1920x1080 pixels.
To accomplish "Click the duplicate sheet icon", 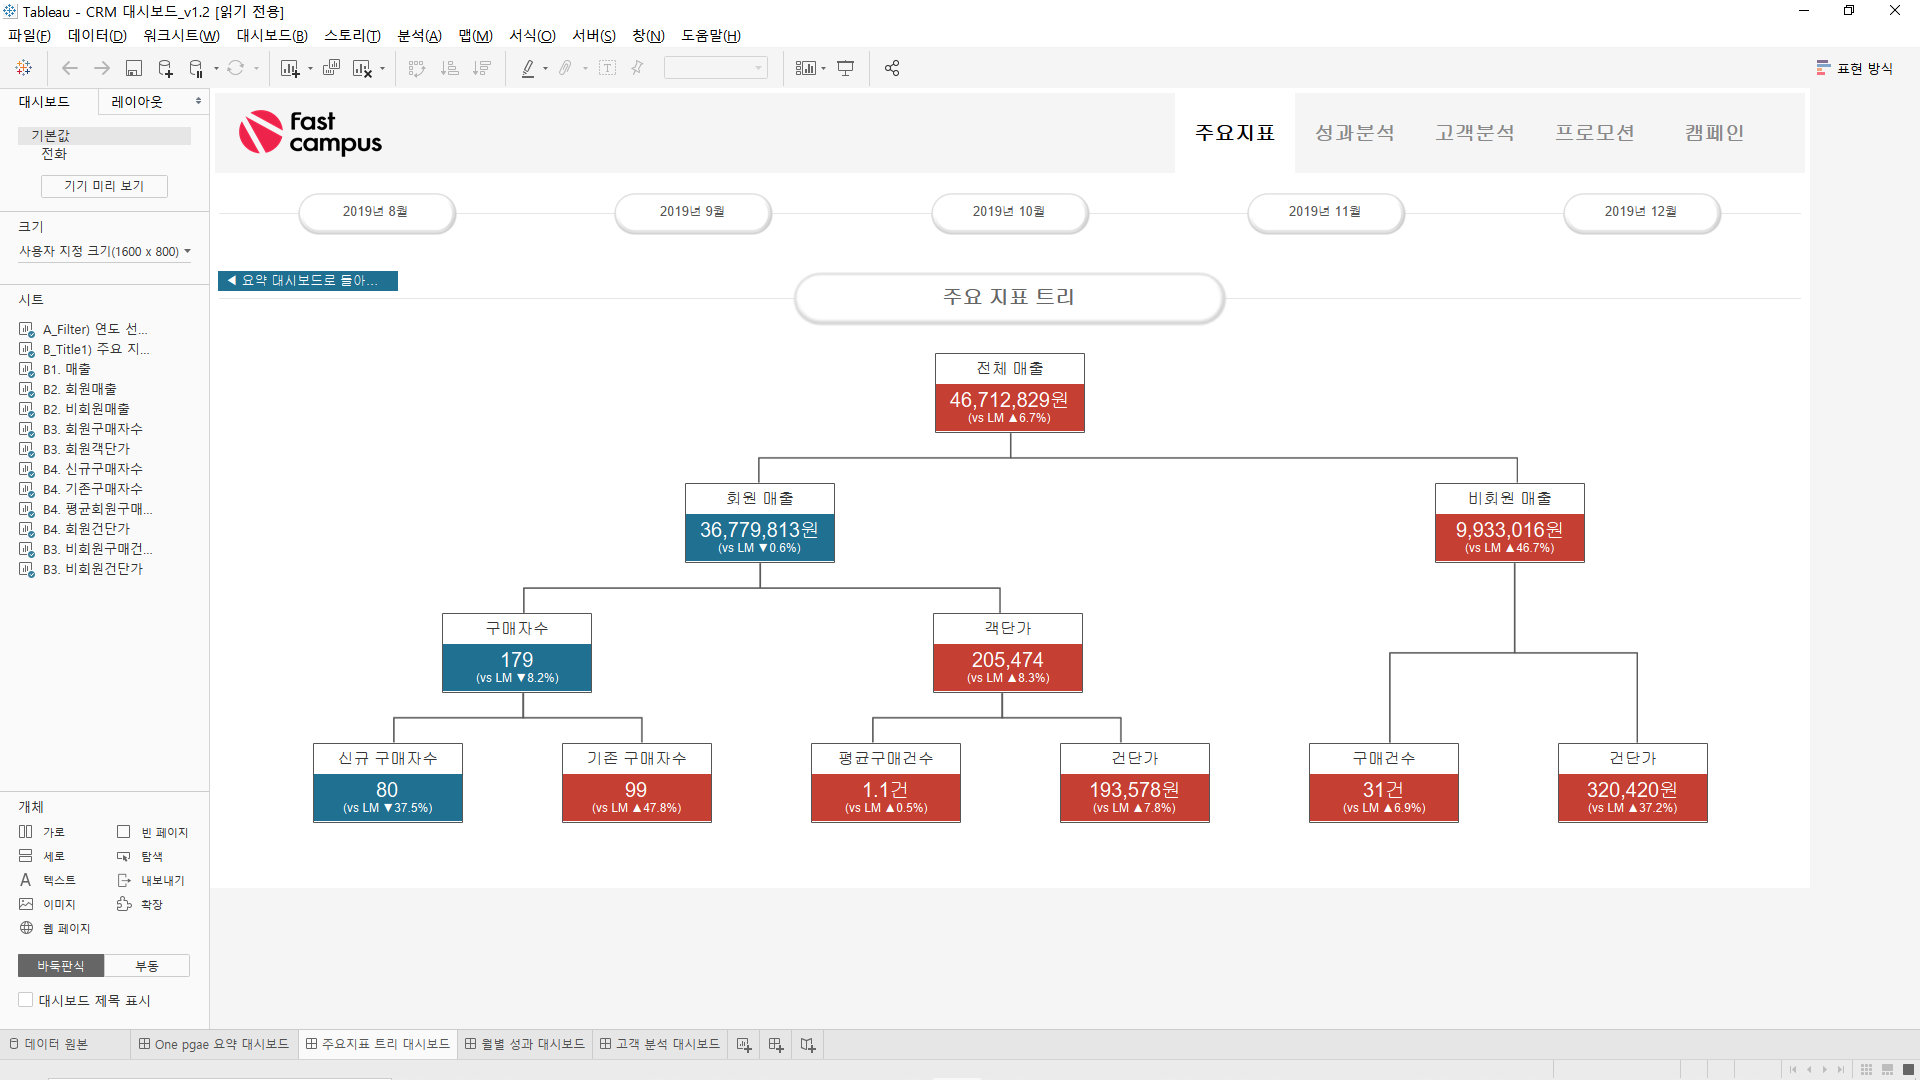I will pos(332,68).
